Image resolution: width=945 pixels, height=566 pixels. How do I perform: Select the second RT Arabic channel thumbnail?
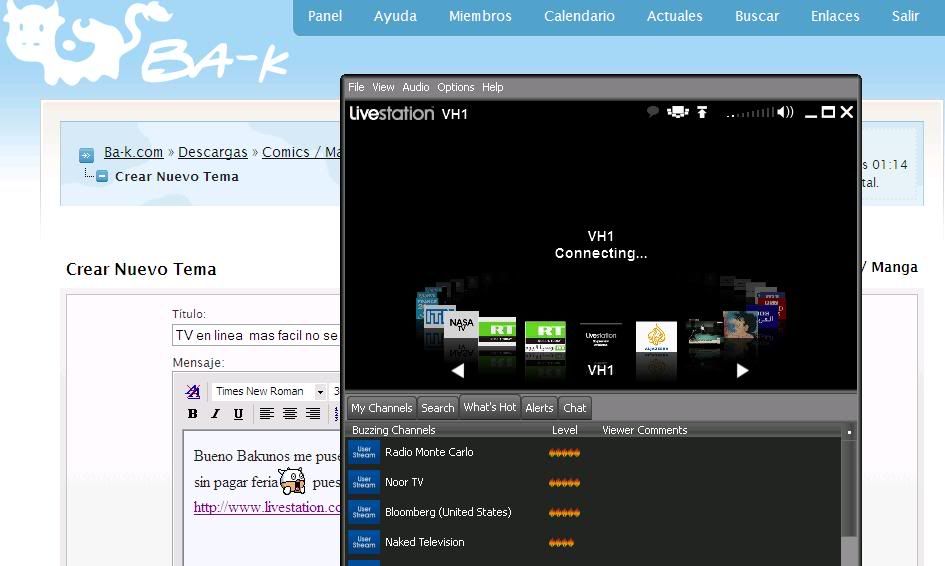pos(545,336)
